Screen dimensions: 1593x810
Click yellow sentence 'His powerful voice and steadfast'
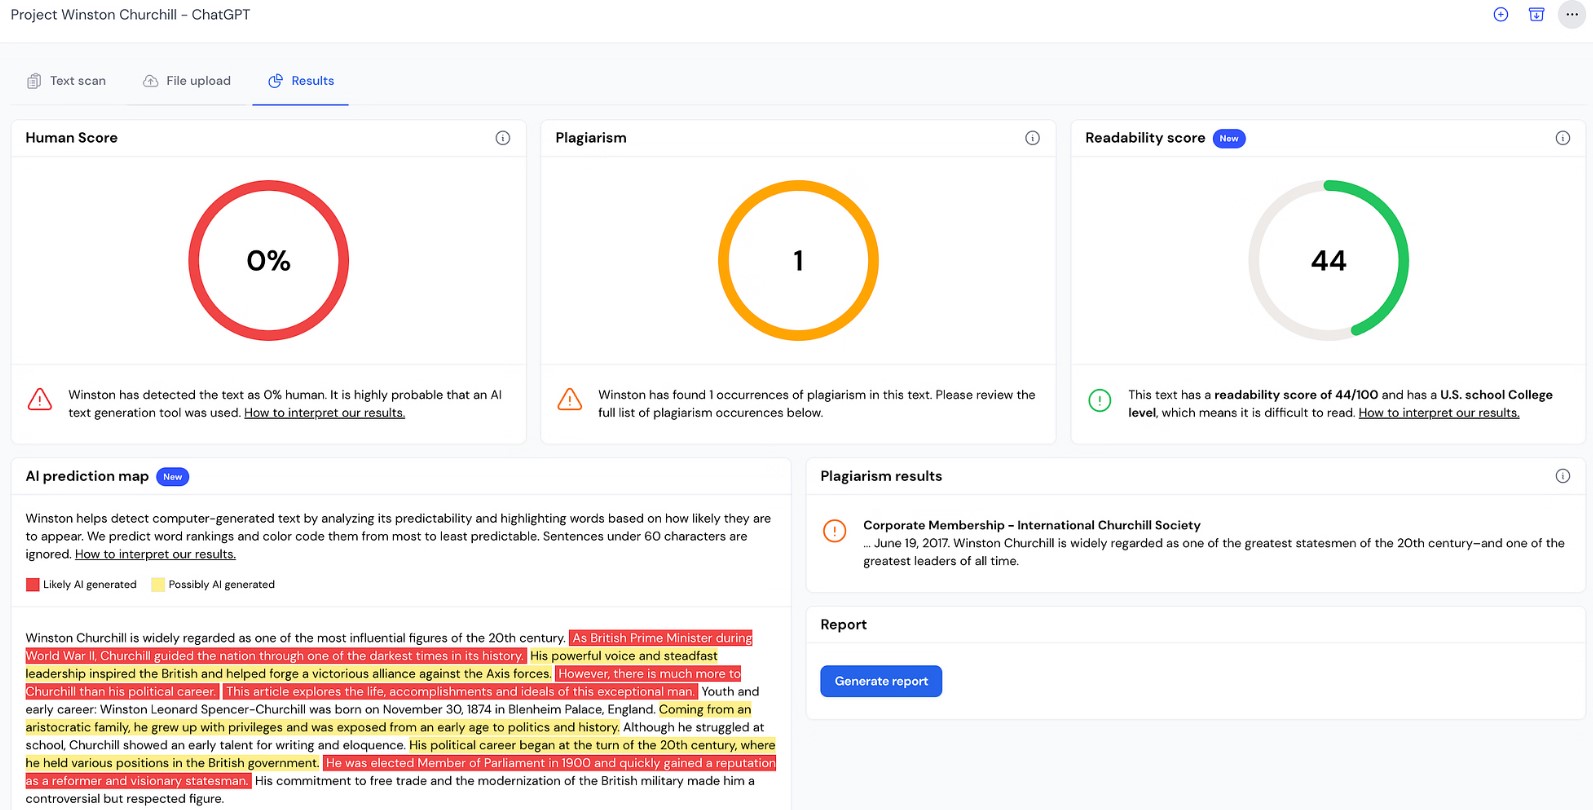point(624,656)
